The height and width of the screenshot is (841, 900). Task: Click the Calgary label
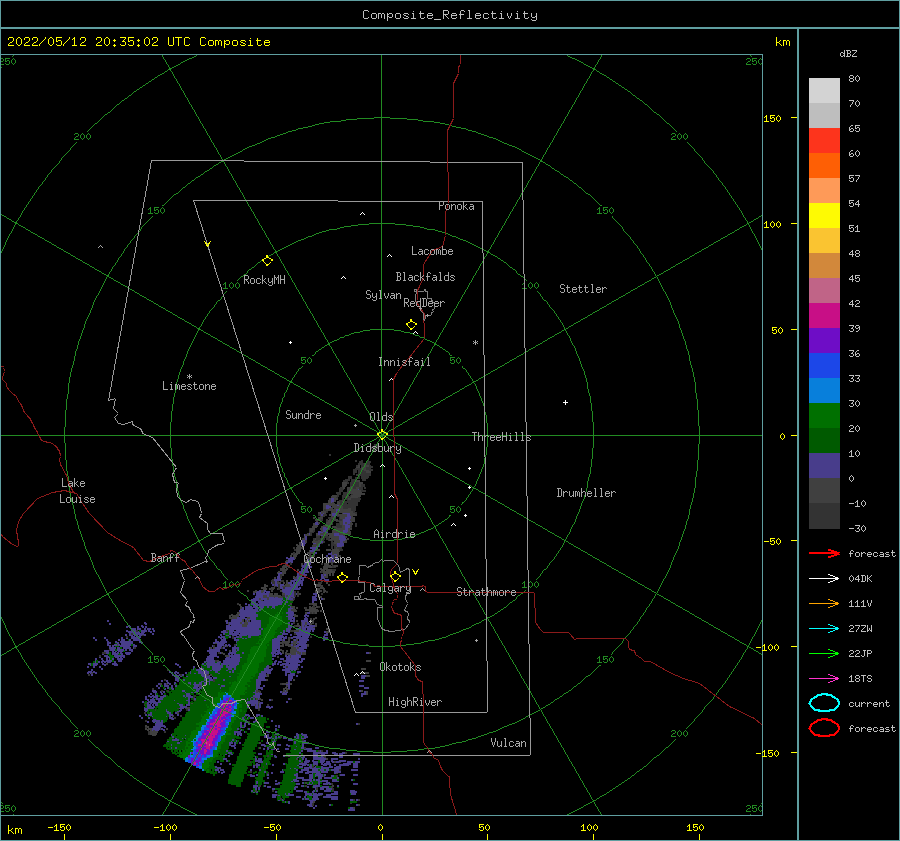pos(390,588)
